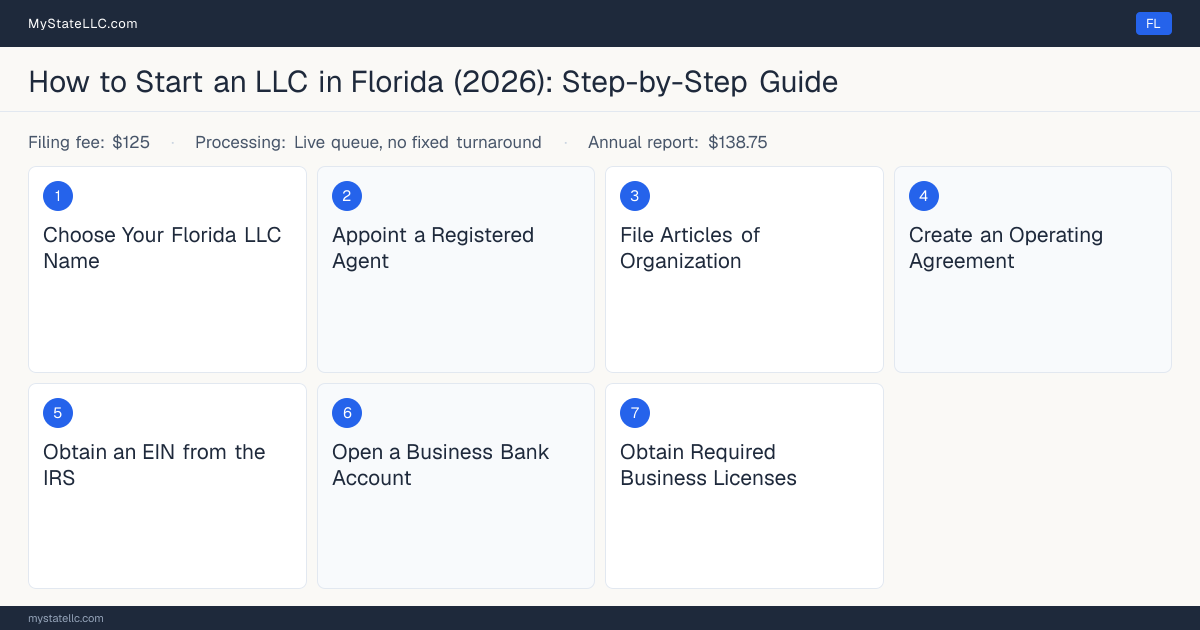The height and width of the screenshot is (630, 1200).
Task: Click step 7 number badge
Action: tap(635, 413)
